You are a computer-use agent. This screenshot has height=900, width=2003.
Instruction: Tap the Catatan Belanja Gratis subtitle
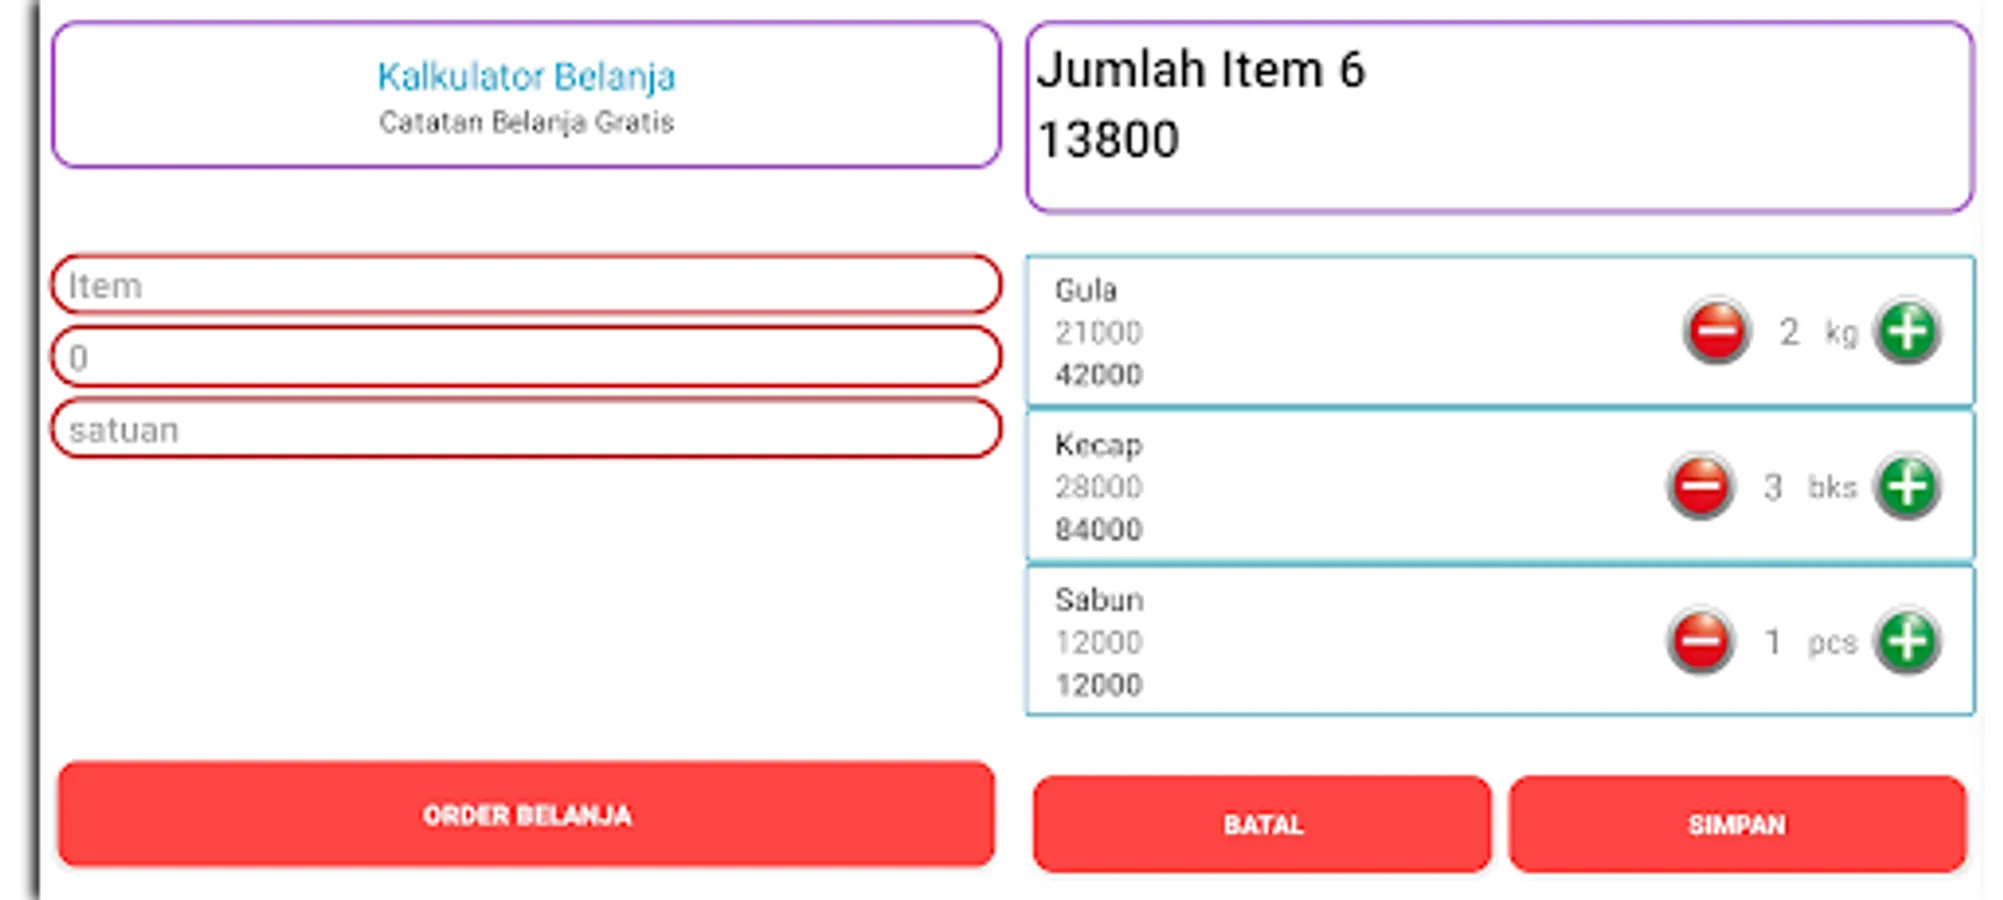pos(526,122)
